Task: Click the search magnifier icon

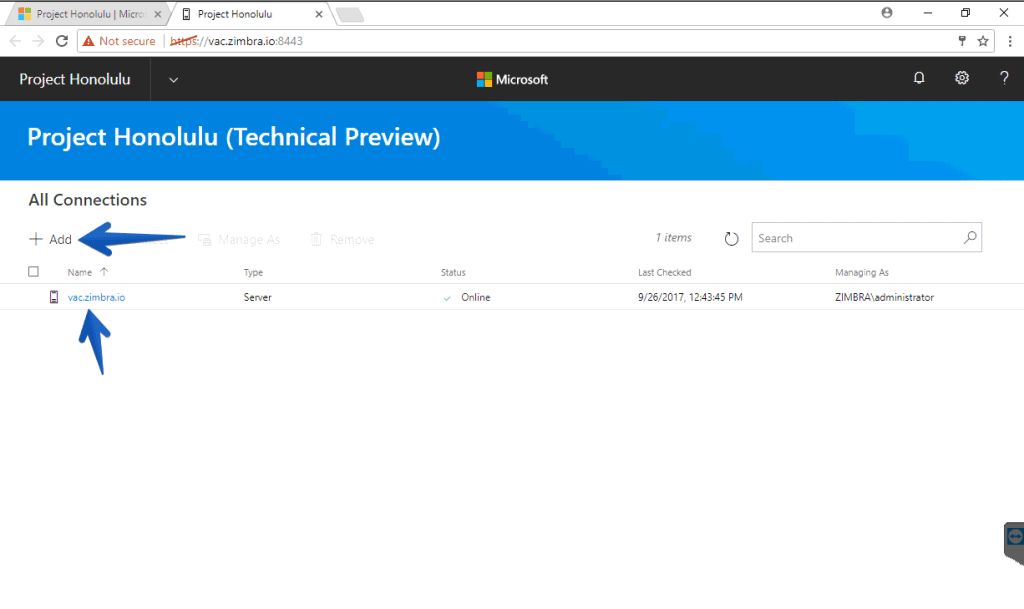Action: tap(970, 238)
